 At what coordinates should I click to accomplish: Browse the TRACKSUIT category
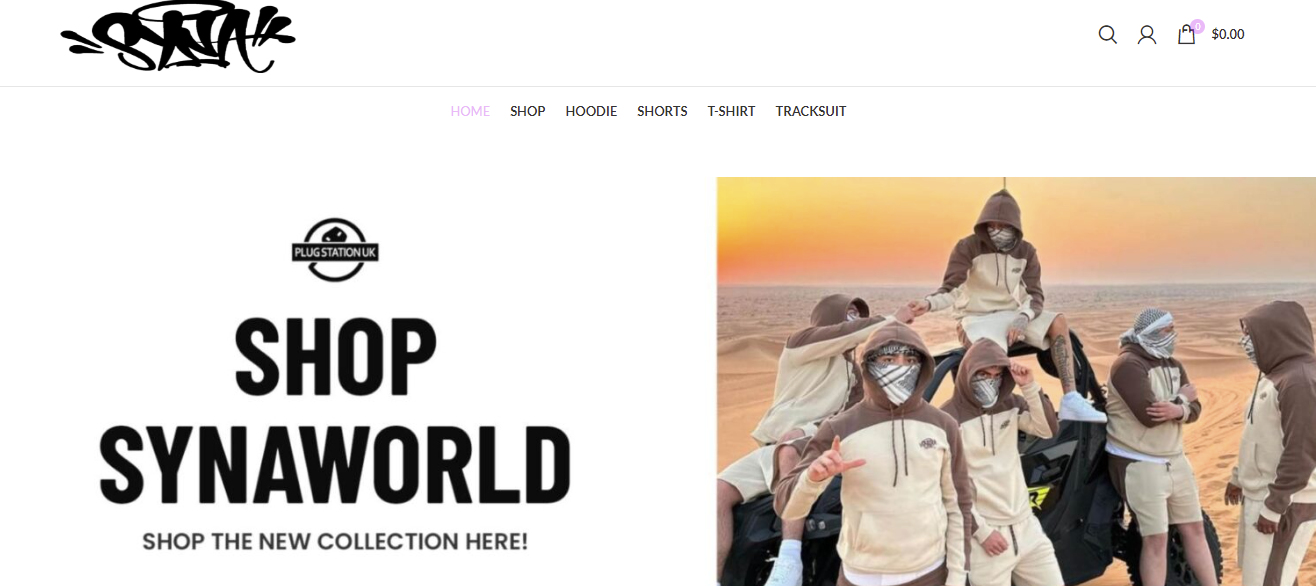[811, 111]
